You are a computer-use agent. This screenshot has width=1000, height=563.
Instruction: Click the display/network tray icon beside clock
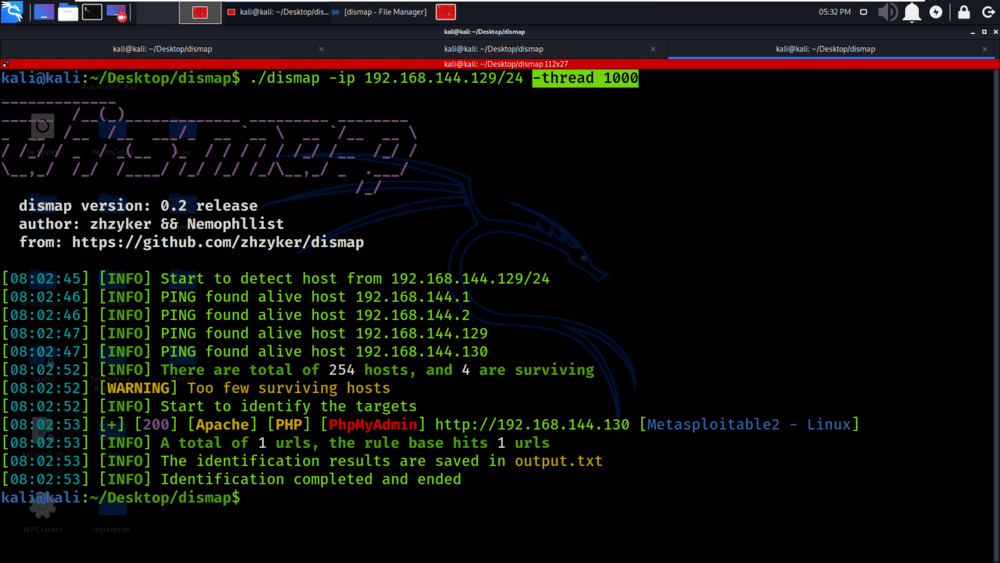pos(864,12)
